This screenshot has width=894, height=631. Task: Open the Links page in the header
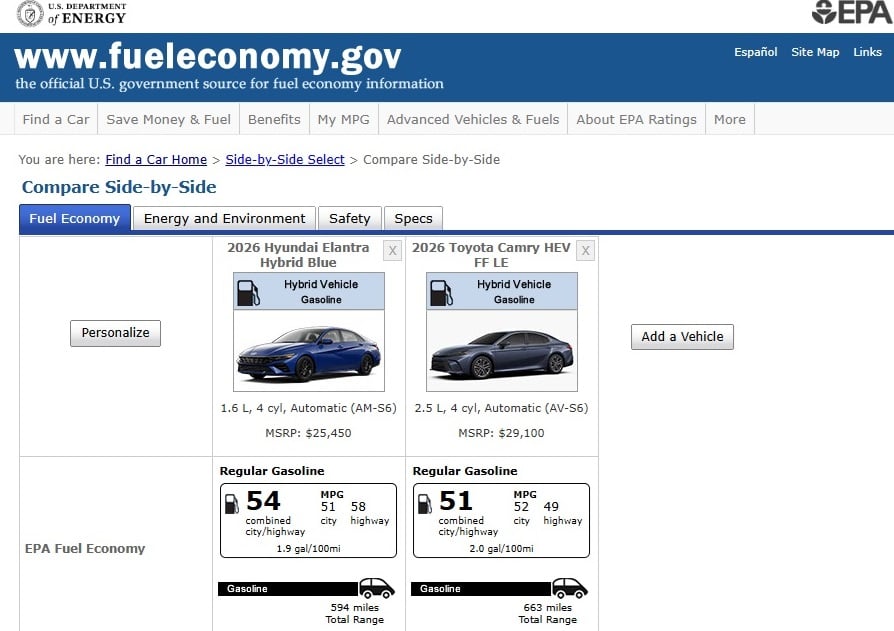tap(867, 52)
